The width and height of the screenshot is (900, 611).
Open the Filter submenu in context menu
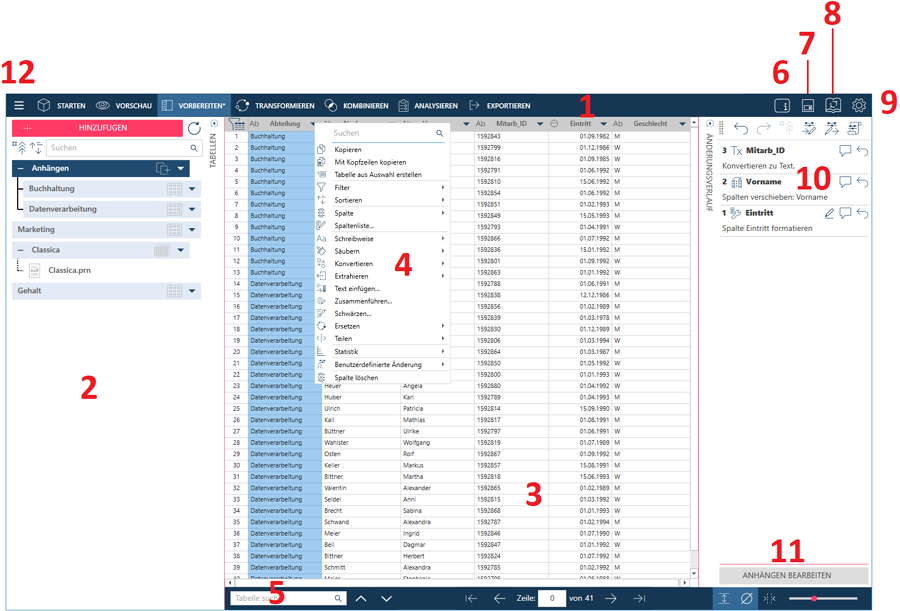(382, 188)
